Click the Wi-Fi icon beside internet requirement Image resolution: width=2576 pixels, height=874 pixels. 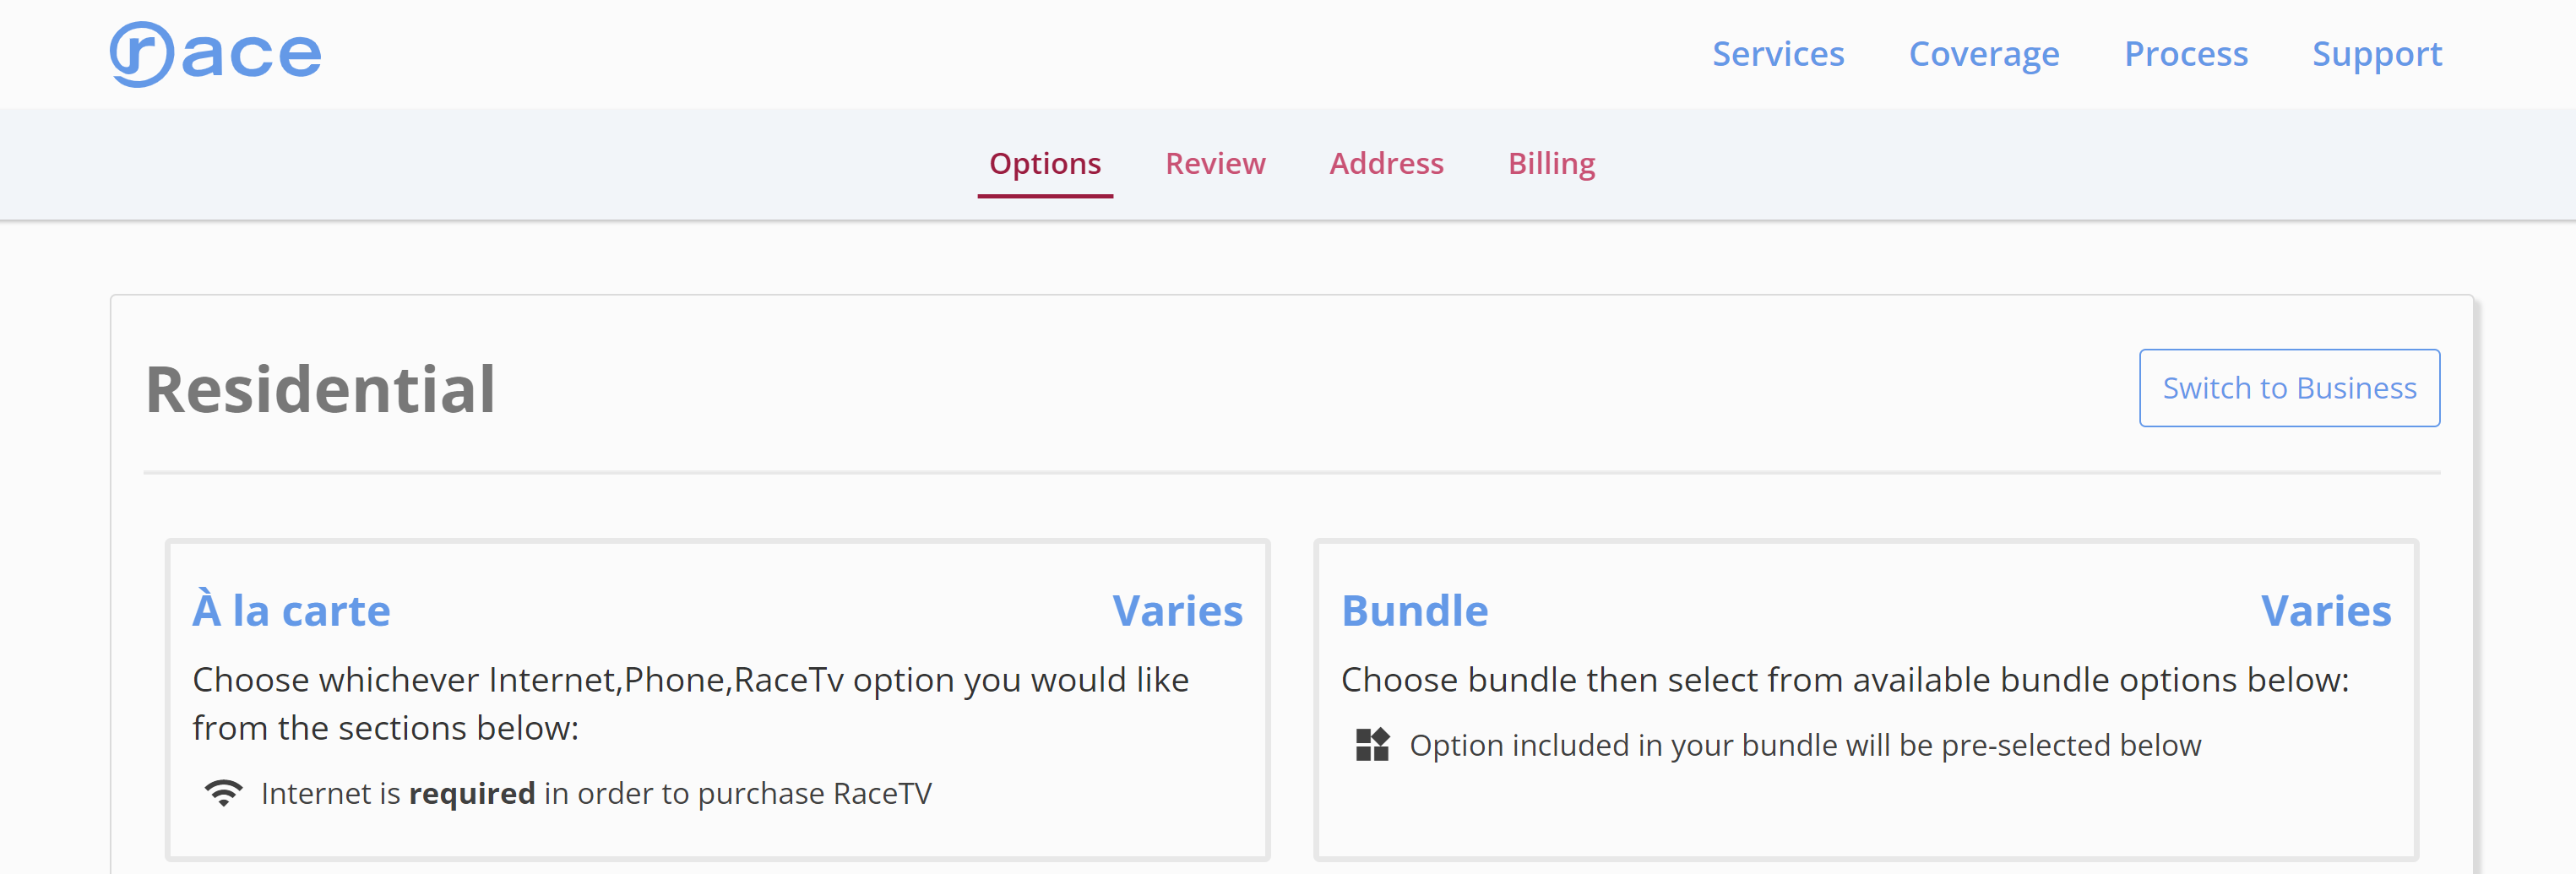coord(223,793)
